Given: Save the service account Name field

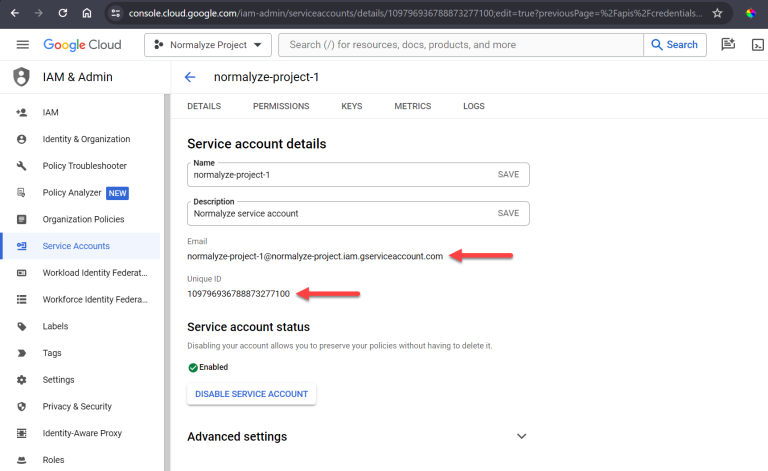Looking at the screenshot, I should pyautogui.click(x=508, y=174).
